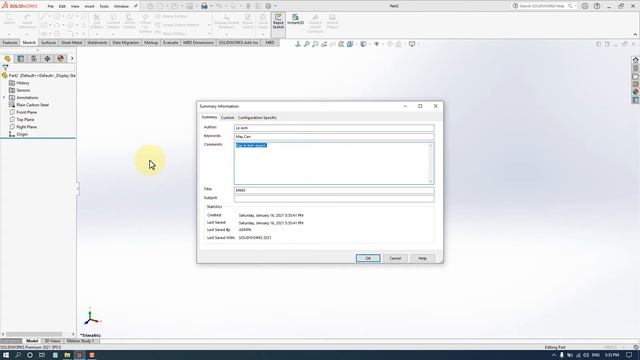Switch to Configuration Specific tab in dialog
Image resolution: width=640 pixels, height=360 pixels.
point(257,118)
